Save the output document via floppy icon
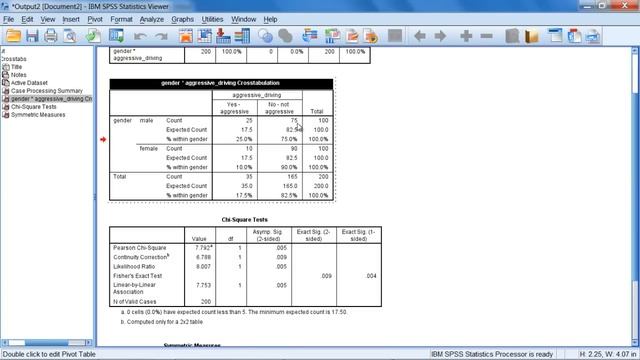Image resolution: width=640 pixels, height=360 pixels. [32, 36]
